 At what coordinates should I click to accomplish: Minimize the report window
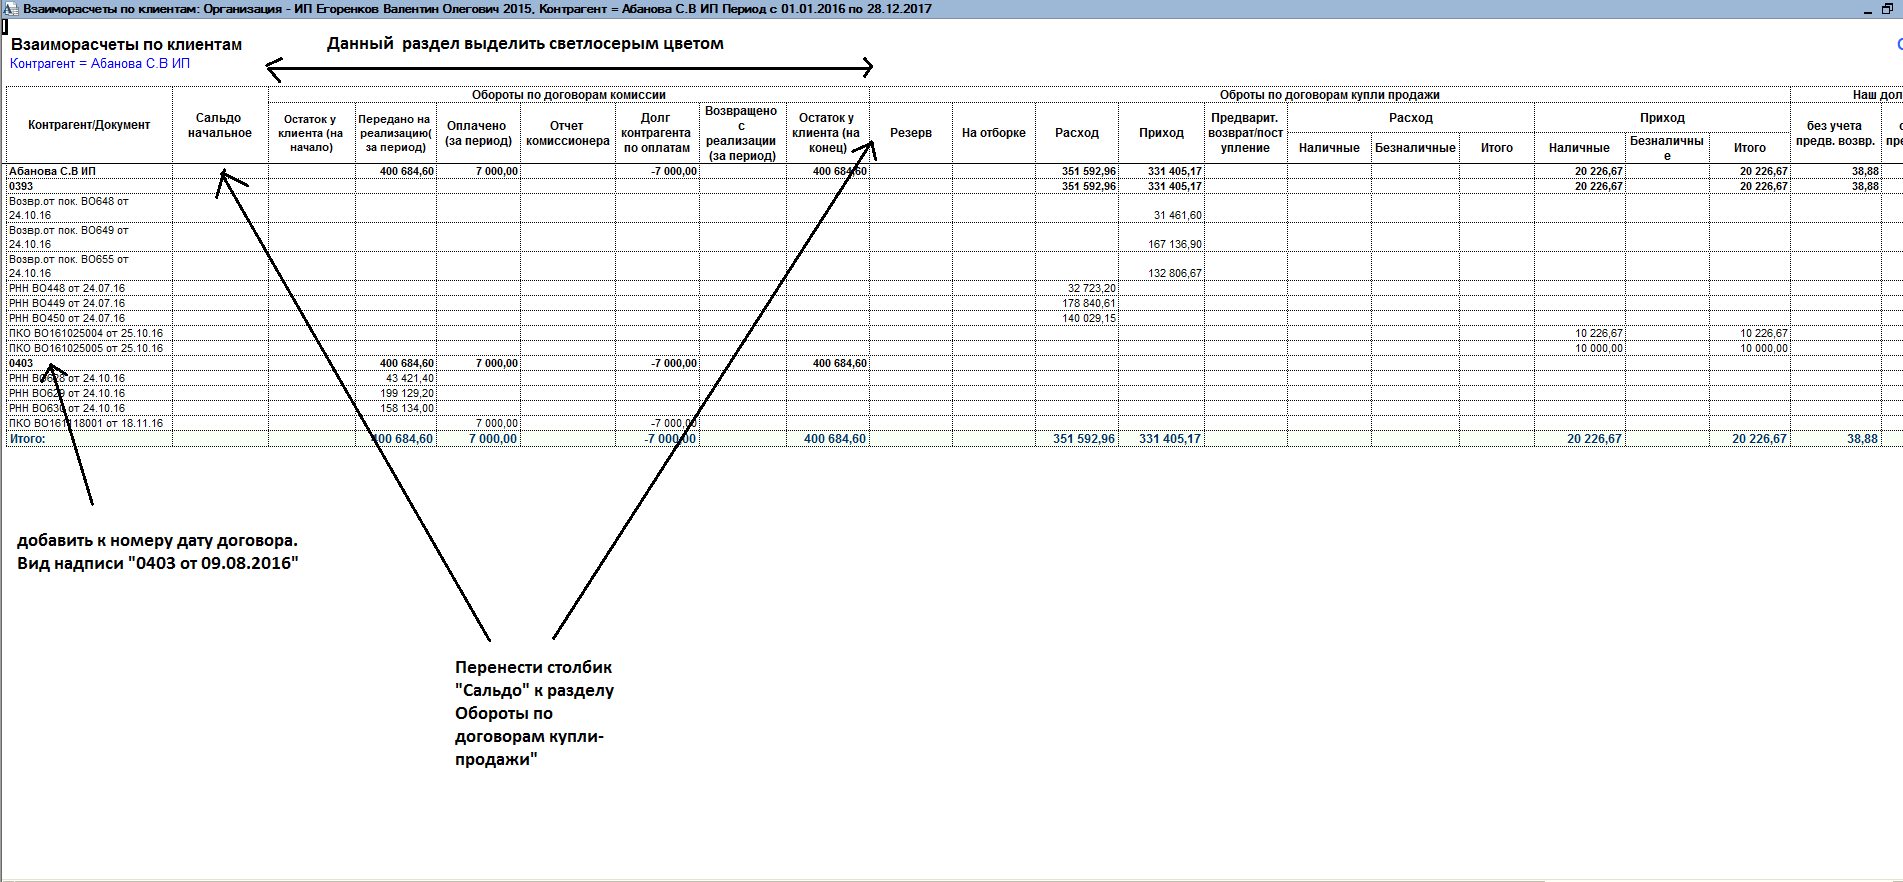pos(1867,9)
